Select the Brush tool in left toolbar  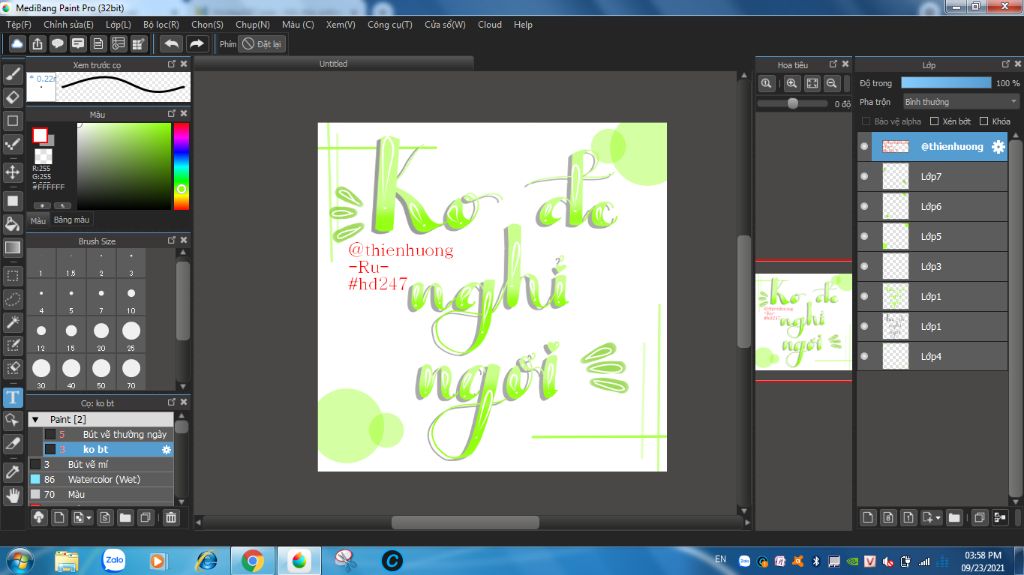(x=12, y=74)
